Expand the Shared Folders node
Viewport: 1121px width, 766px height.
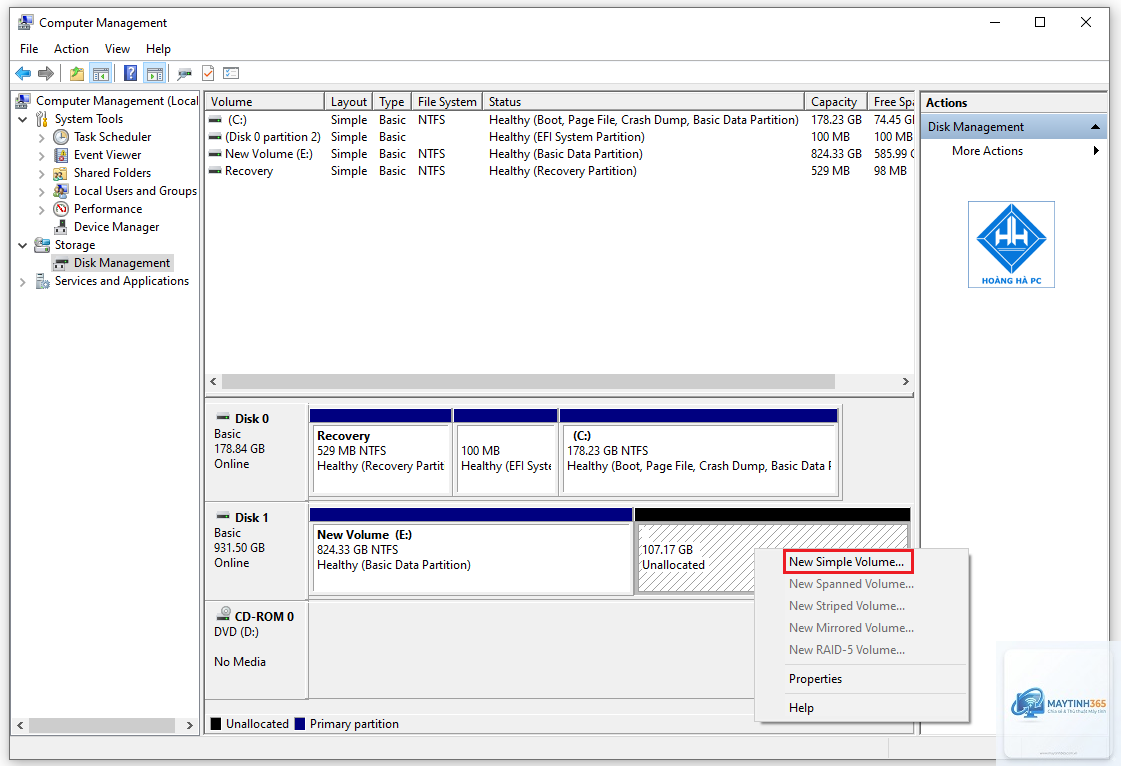(41, 174)
